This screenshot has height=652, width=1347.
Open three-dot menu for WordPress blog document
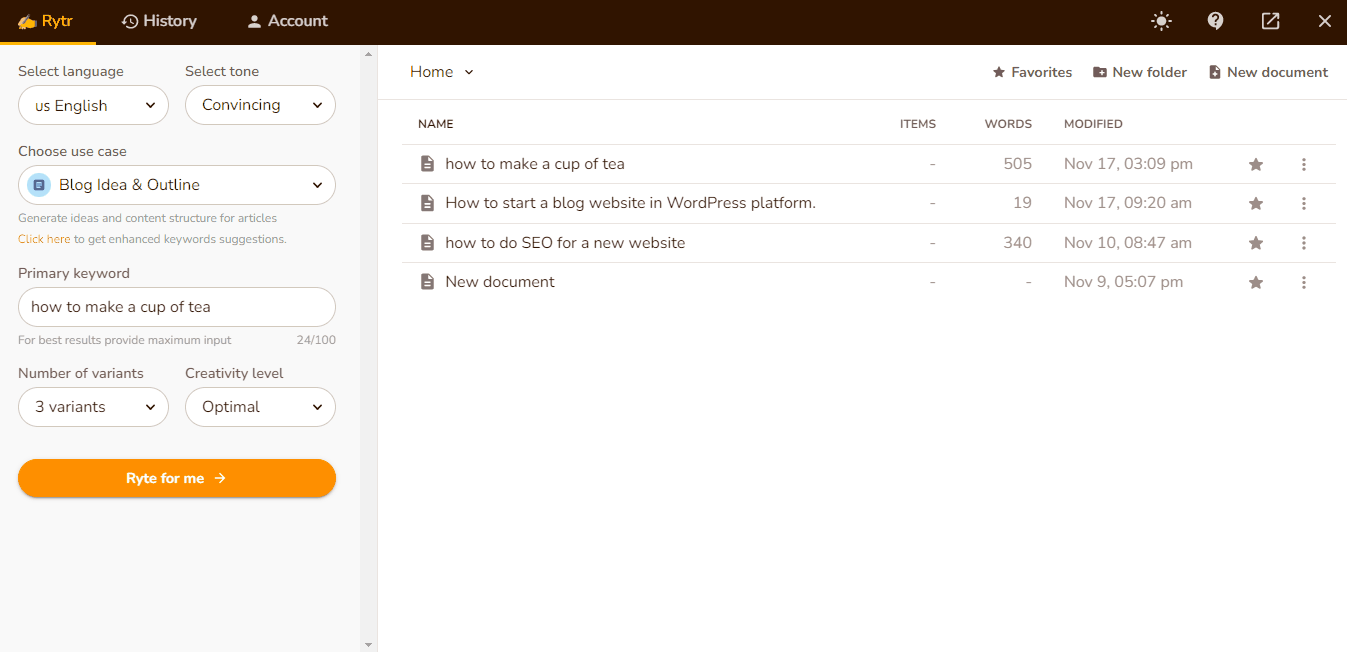pyautogui.click(x=1304, y=203)
